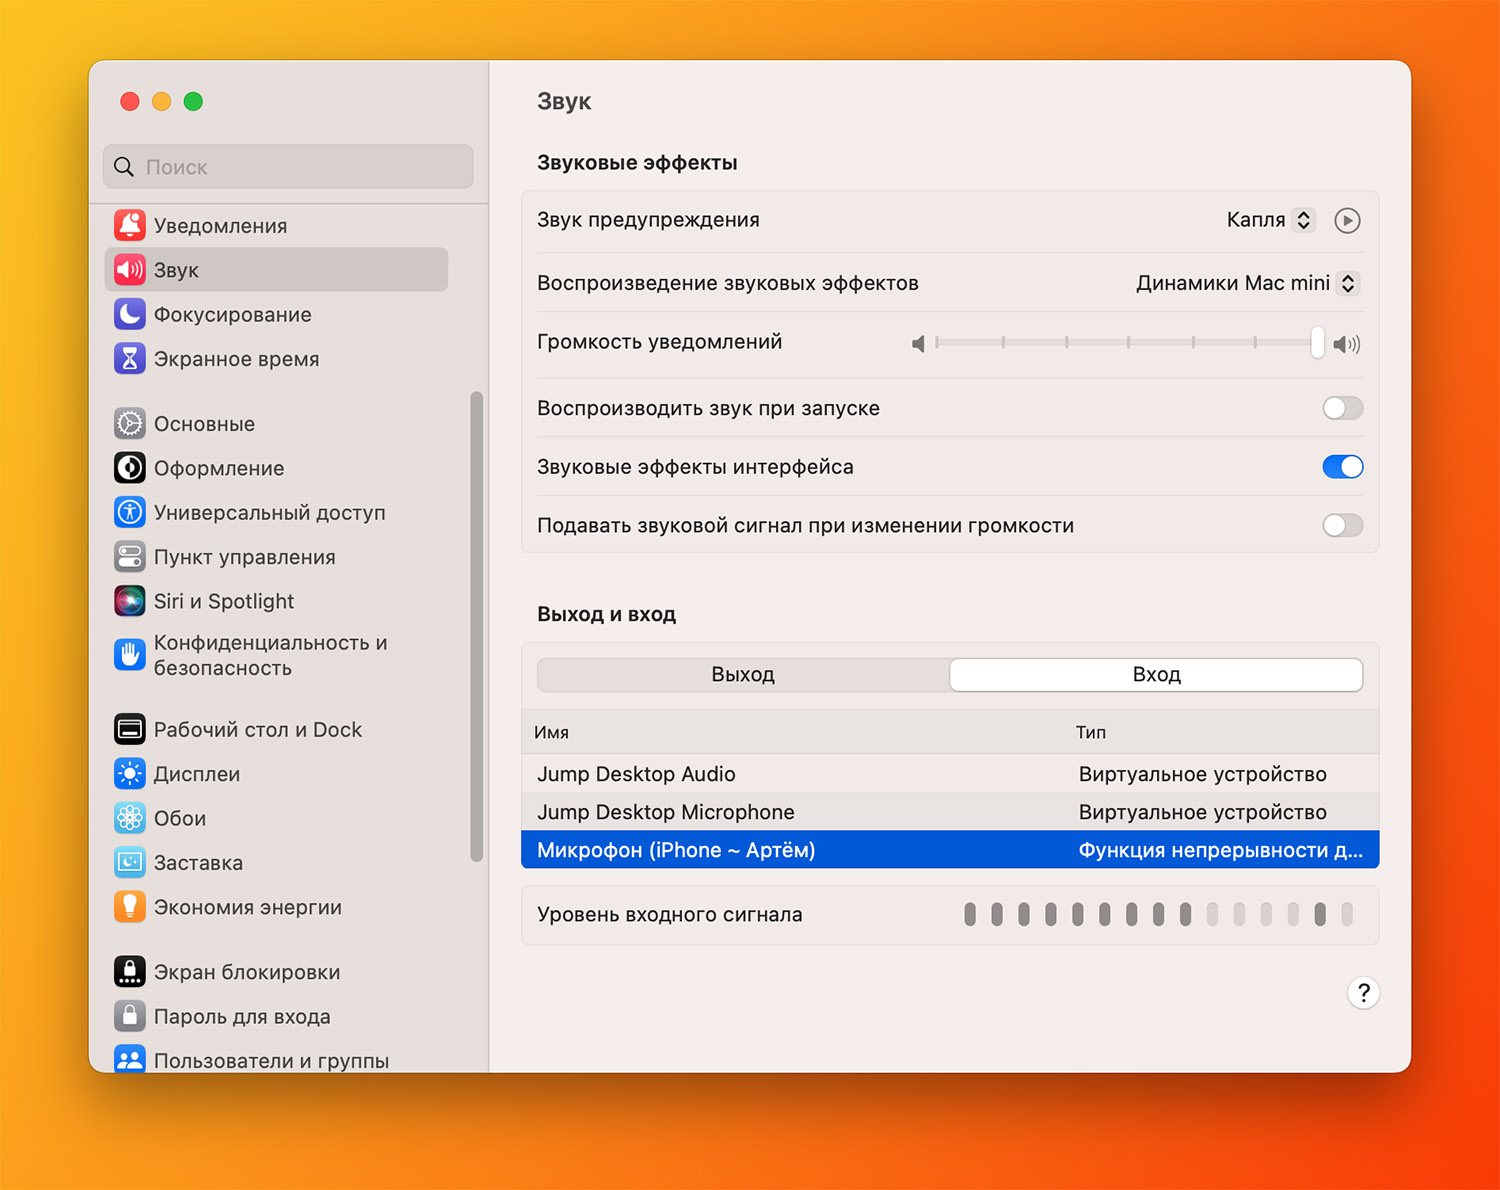Expand the Динамики Mac mini output dropdown
This screenshot has height=1190, width=1500.
pyautogui.click(x=1246, y=283)
